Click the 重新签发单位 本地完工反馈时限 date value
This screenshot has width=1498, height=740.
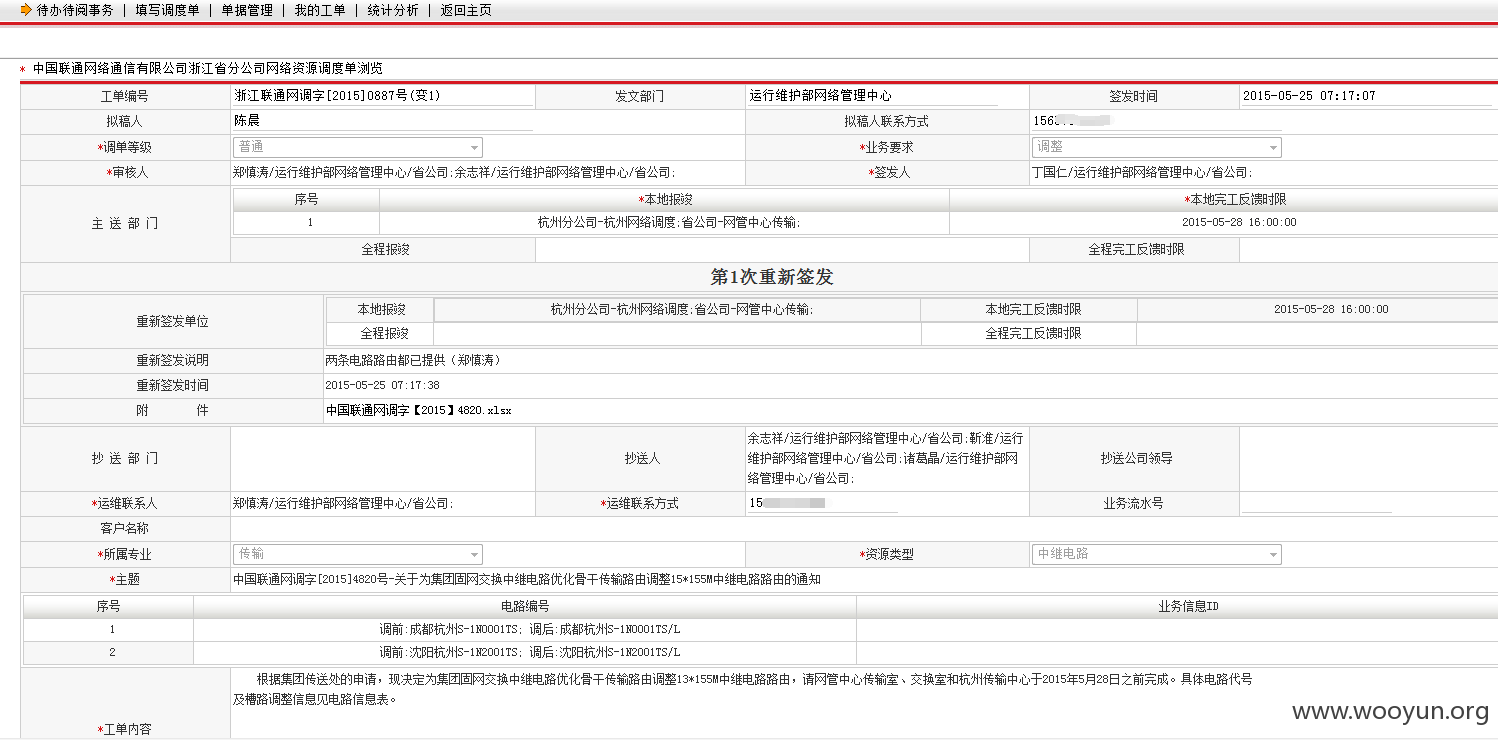click(x=1331, y=310)
